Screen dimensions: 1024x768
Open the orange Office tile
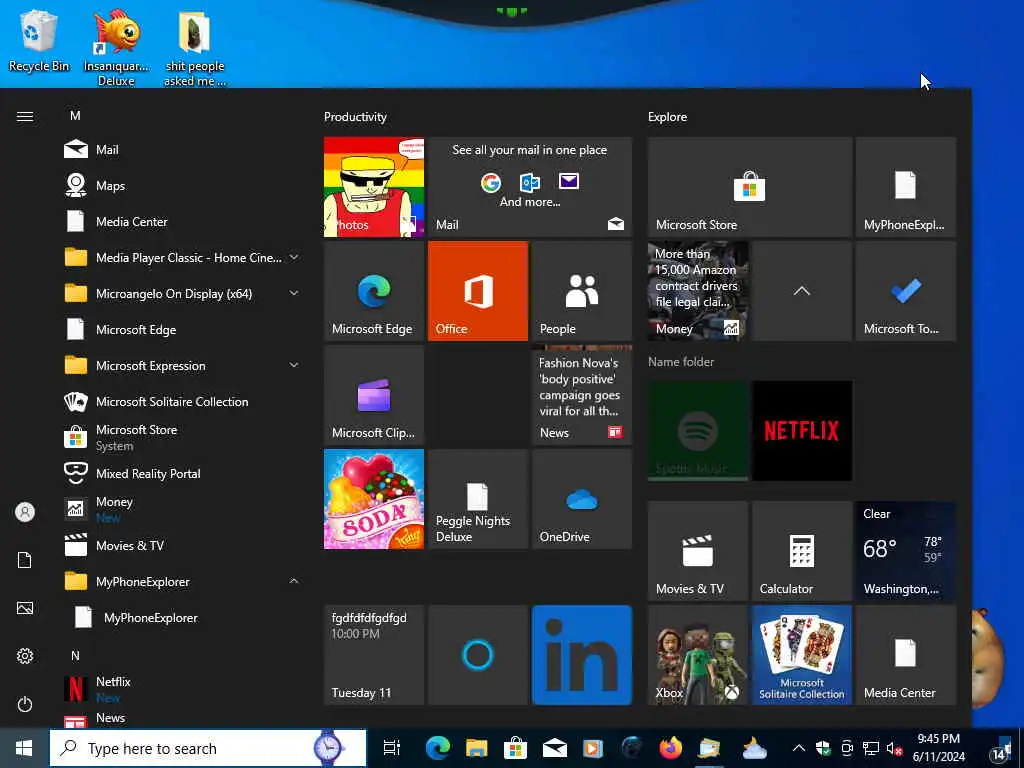pyautogui.click(x=477, y=291)
